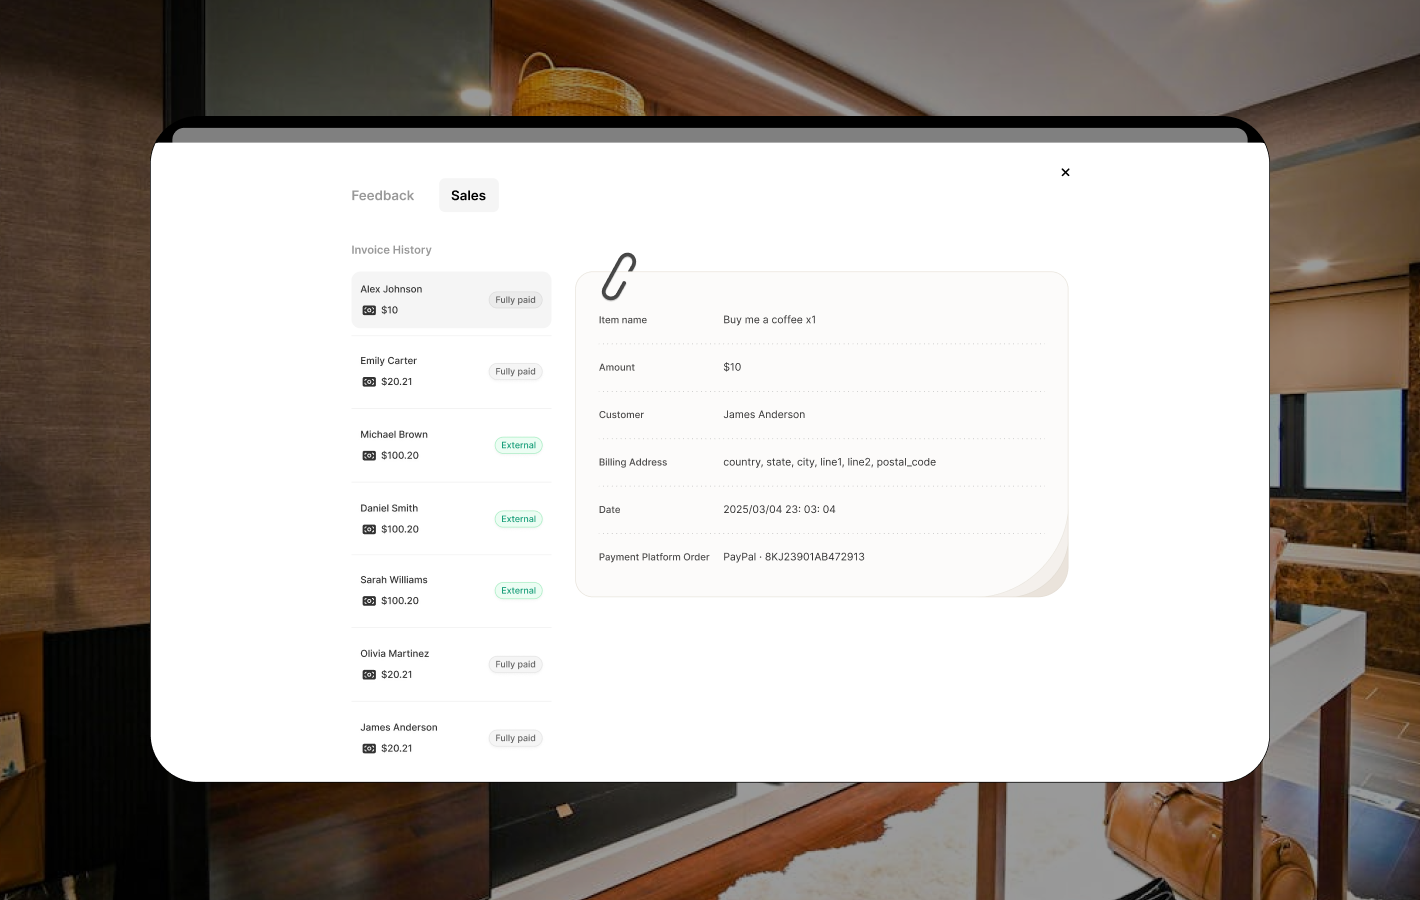Select the Sales tab

468,195
